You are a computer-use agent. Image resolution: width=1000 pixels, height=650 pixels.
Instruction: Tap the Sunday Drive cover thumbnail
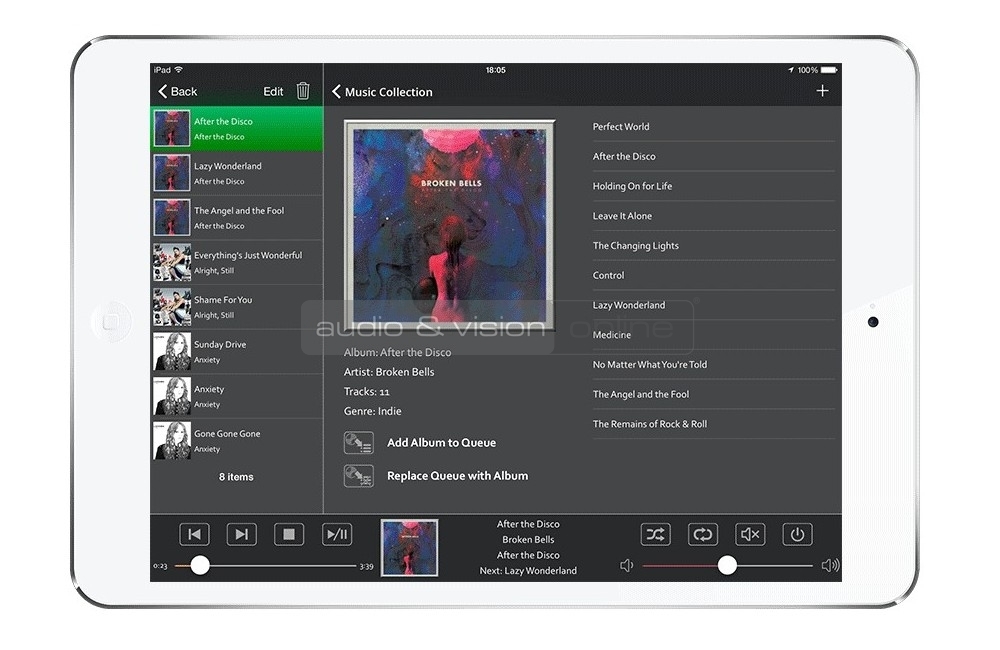pyautogui.click(x=172, y=351)
